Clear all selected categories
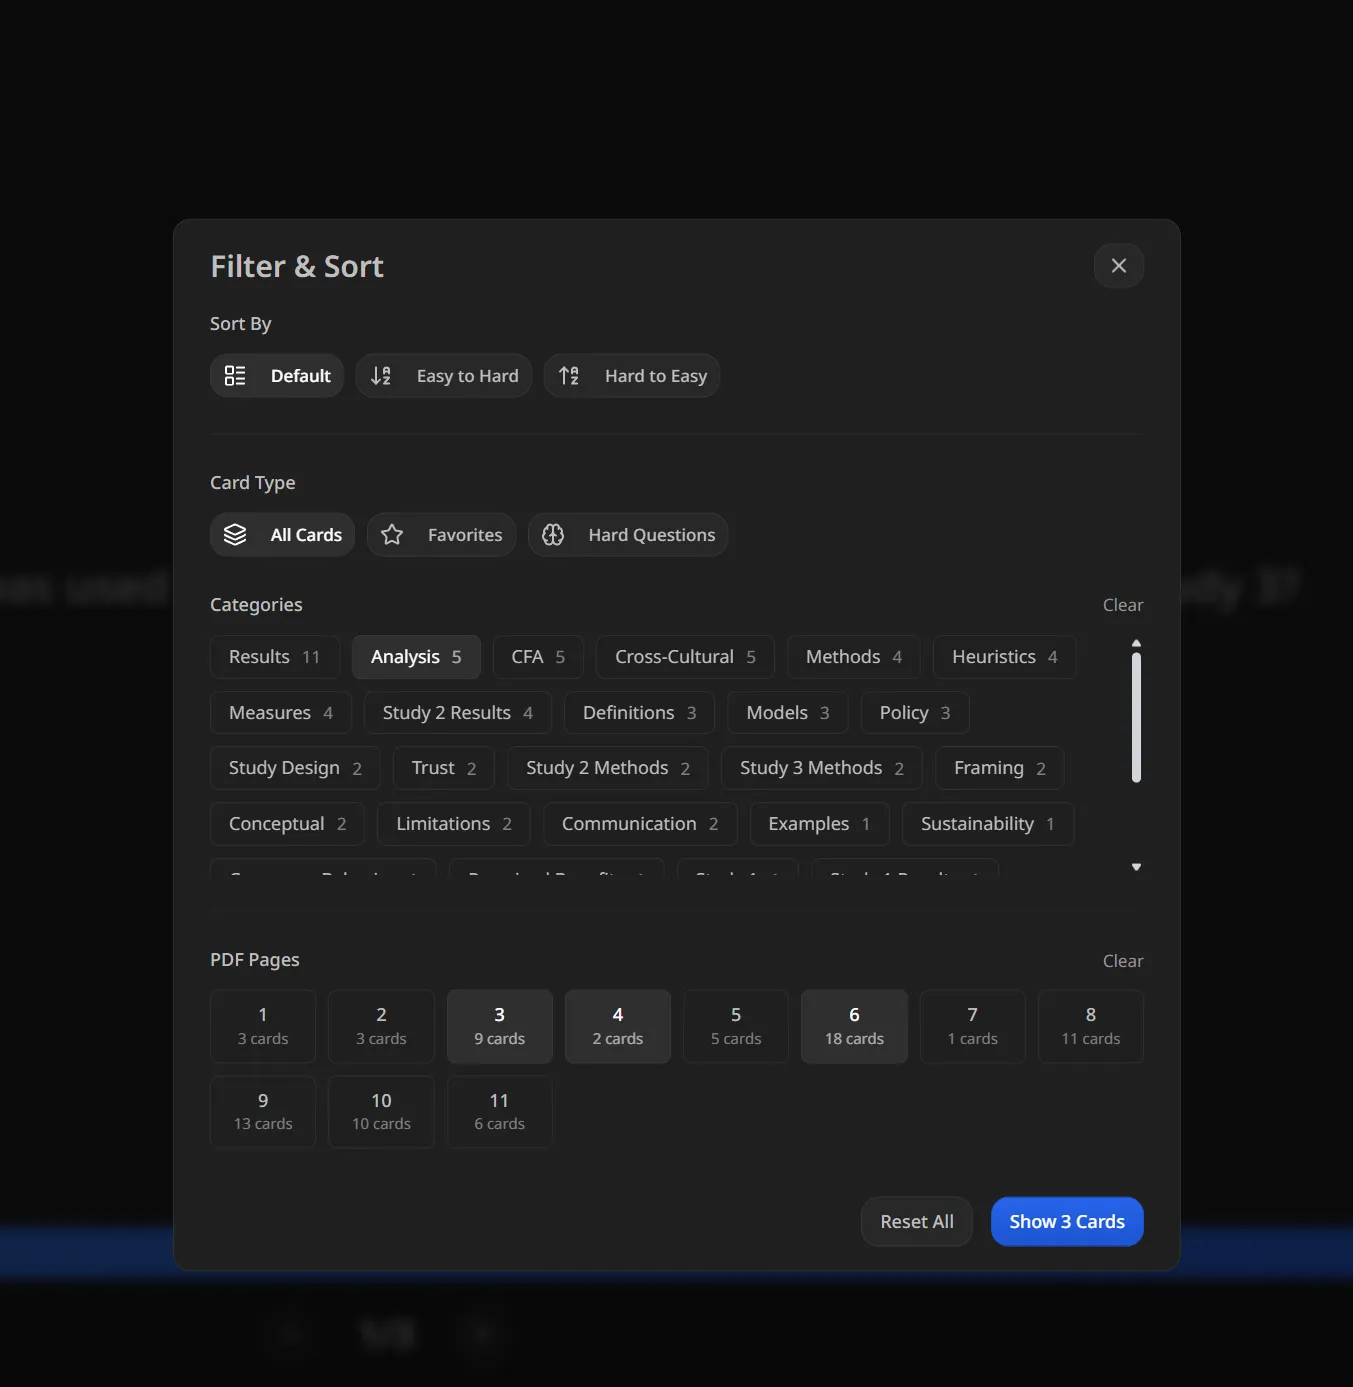The image size is (1353, 1387). coord(1123,605)
